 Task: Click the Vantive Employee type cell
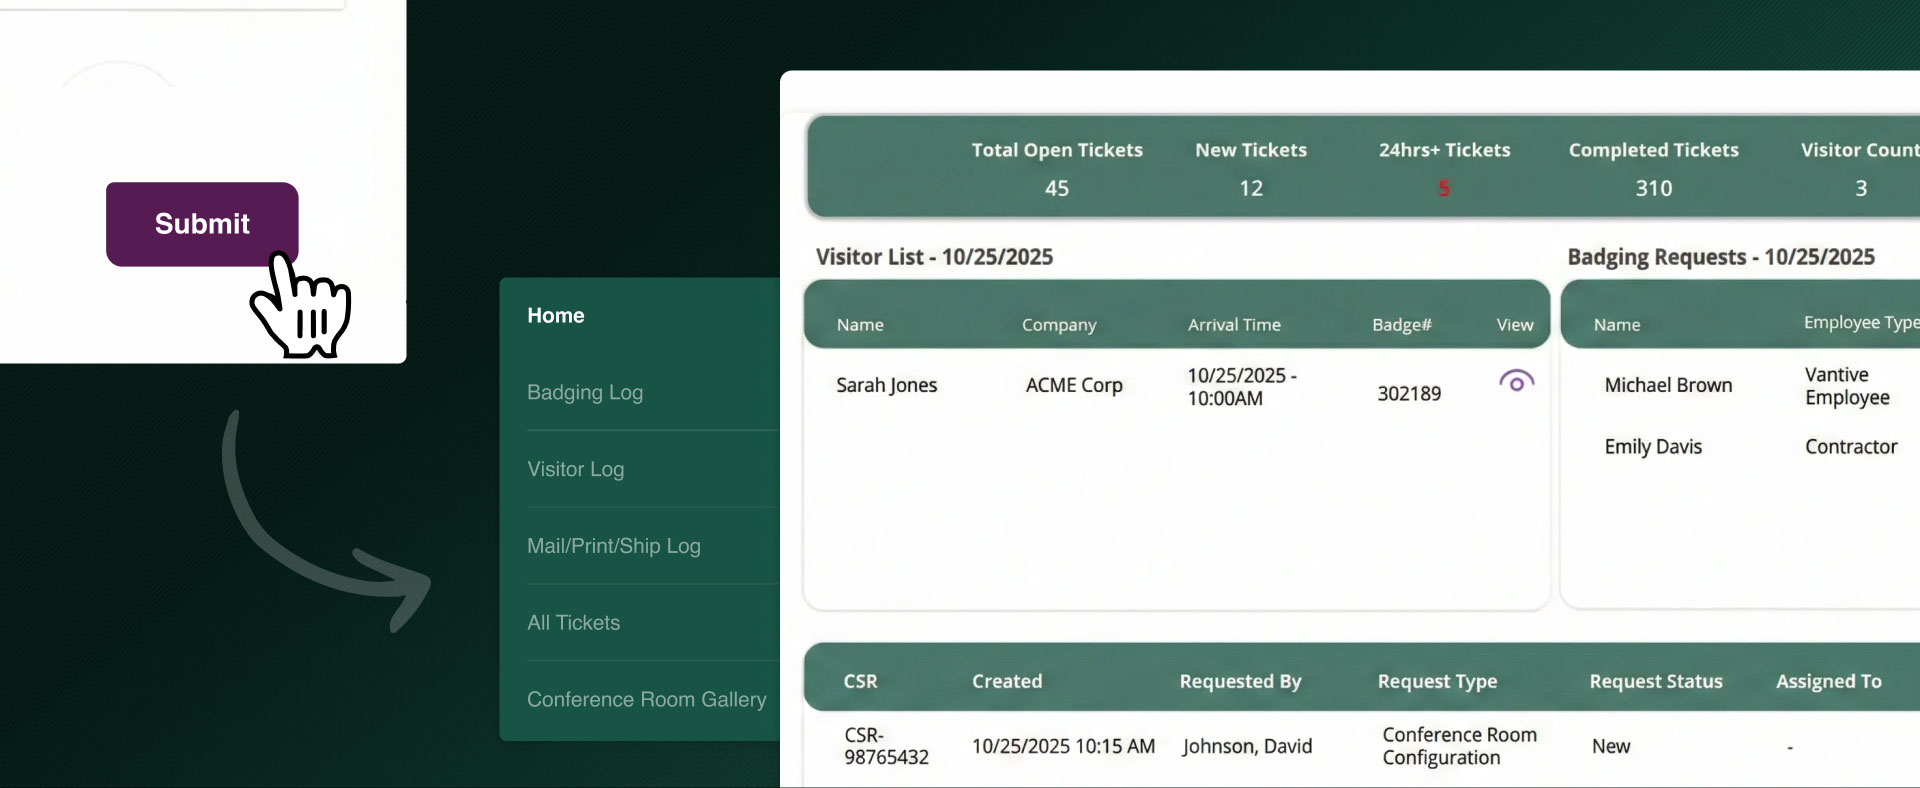pos(1847,386)
